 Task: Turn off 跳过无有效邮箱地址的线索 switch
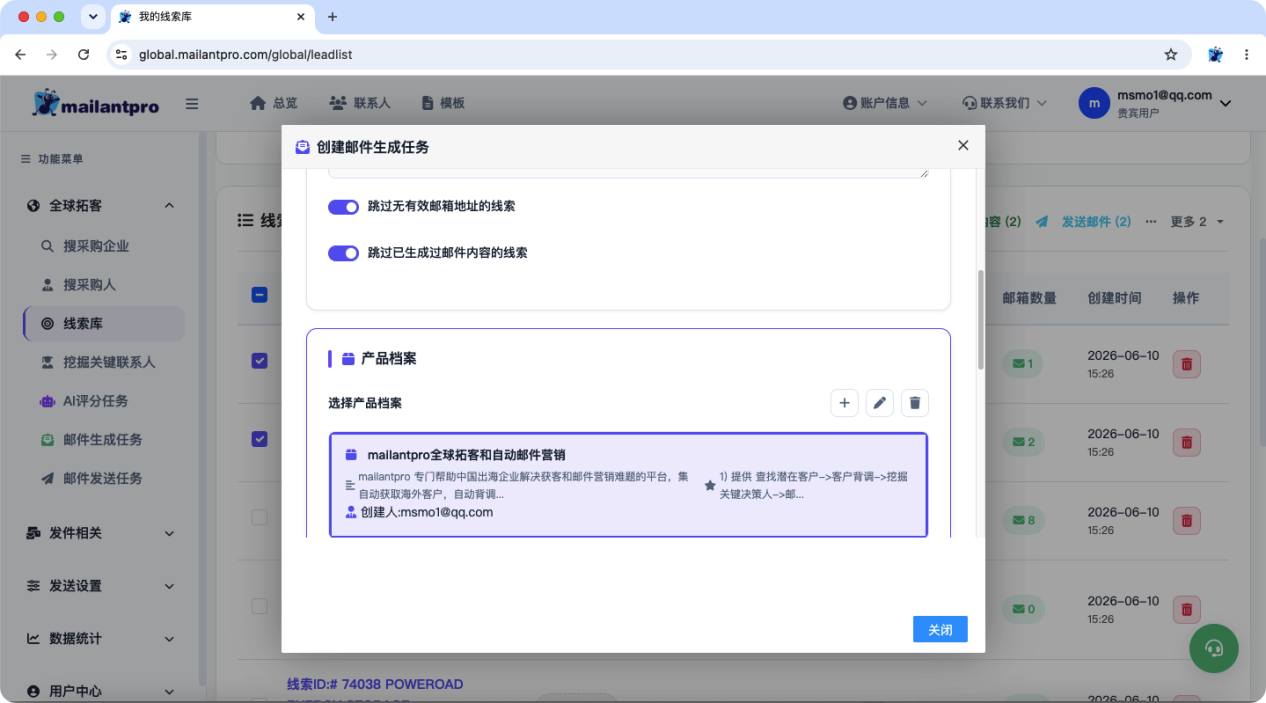(343, 206)
